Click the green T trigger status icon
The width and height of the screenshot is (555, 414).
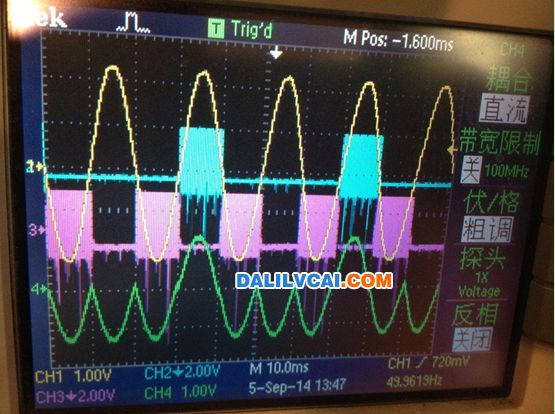(x=216, y=29)
